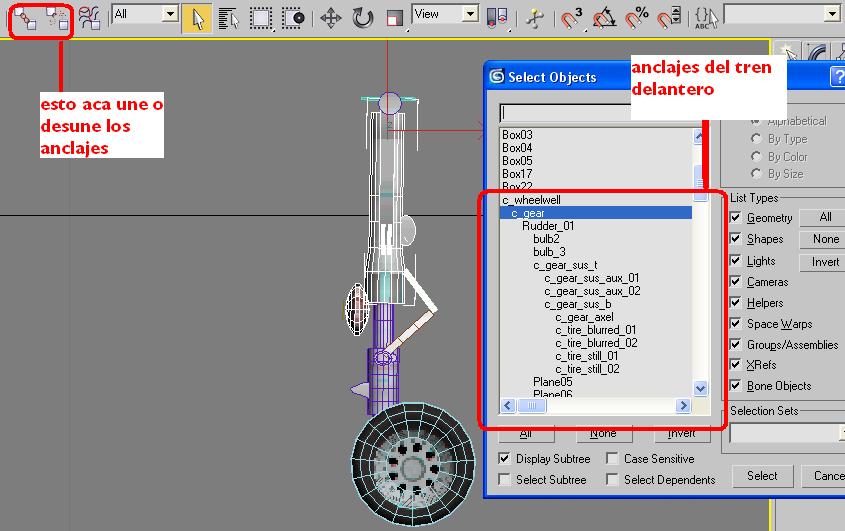Open the Selection Sets dropdown in dialog
Viewport: 845px width, 531px height.
pos(785,433)
